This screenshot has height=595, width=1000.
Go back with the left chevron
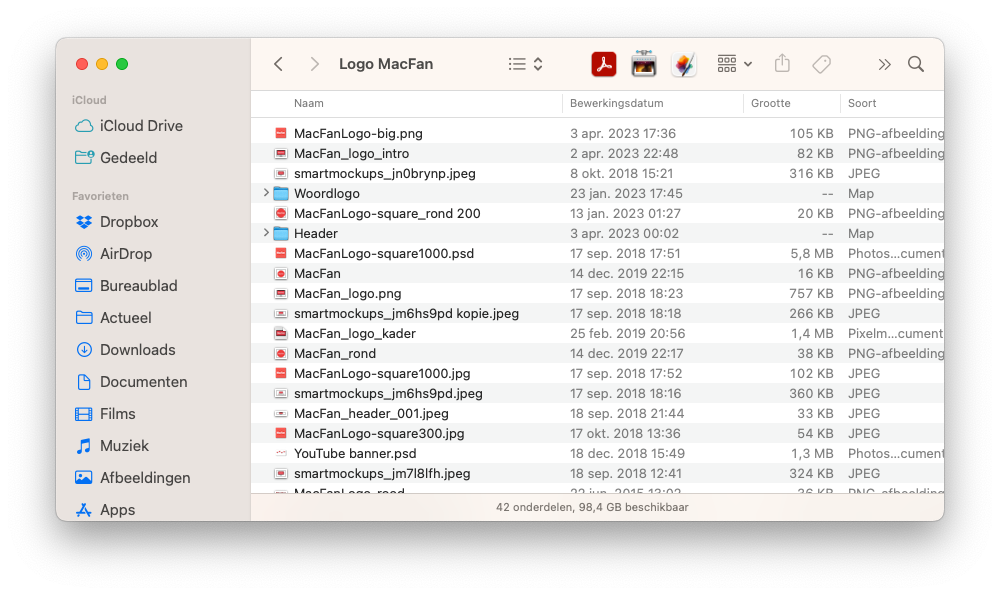coord(278,64)
